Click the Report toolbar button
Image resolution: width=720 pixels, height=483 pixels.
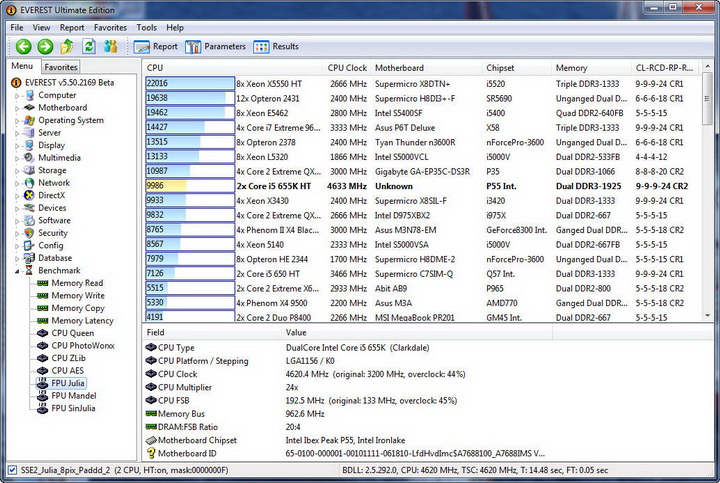(x=156, y=46)
